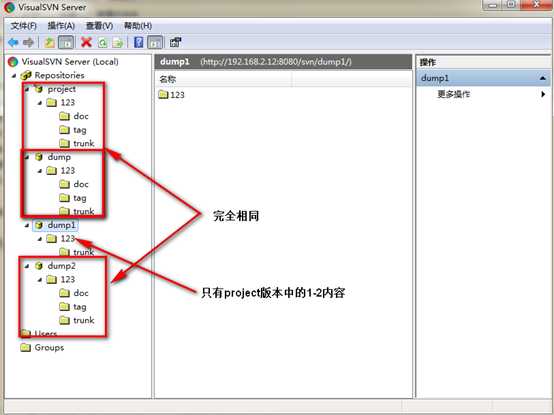
Task: Select the tag folder under dump
Action: [80, 198]
